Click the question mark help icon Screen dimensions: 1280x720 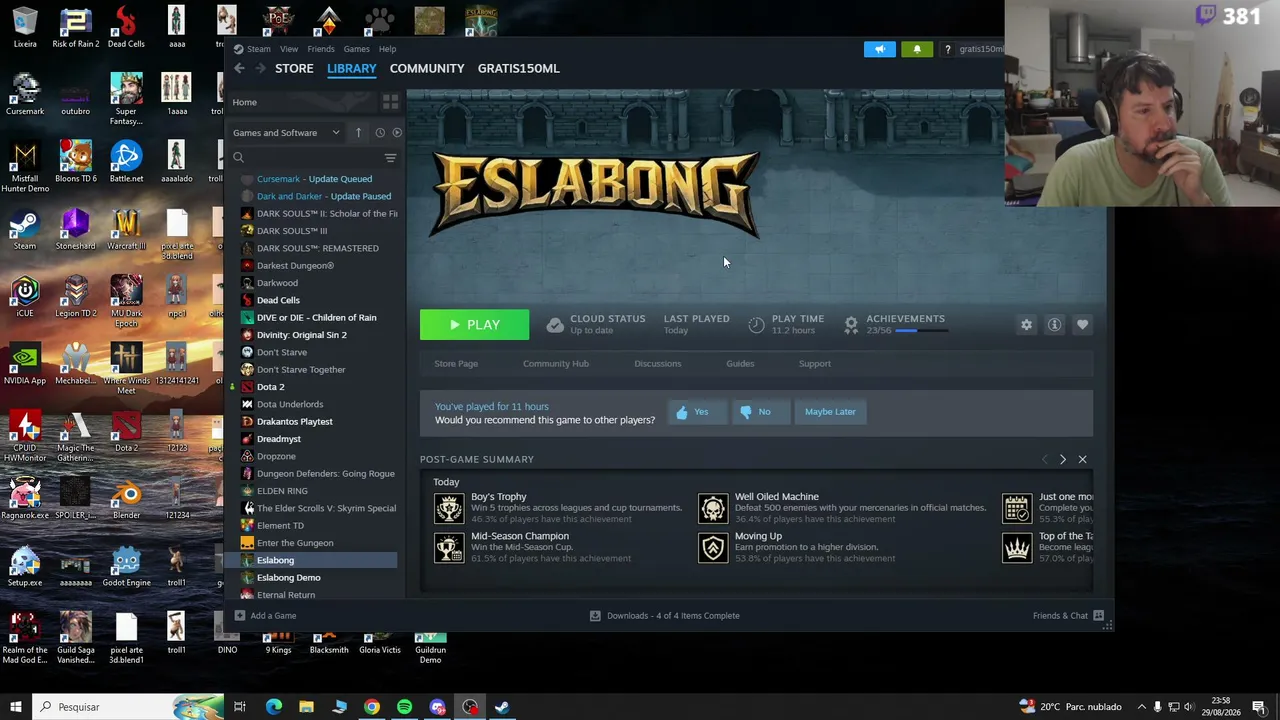[x=947, y=49]
